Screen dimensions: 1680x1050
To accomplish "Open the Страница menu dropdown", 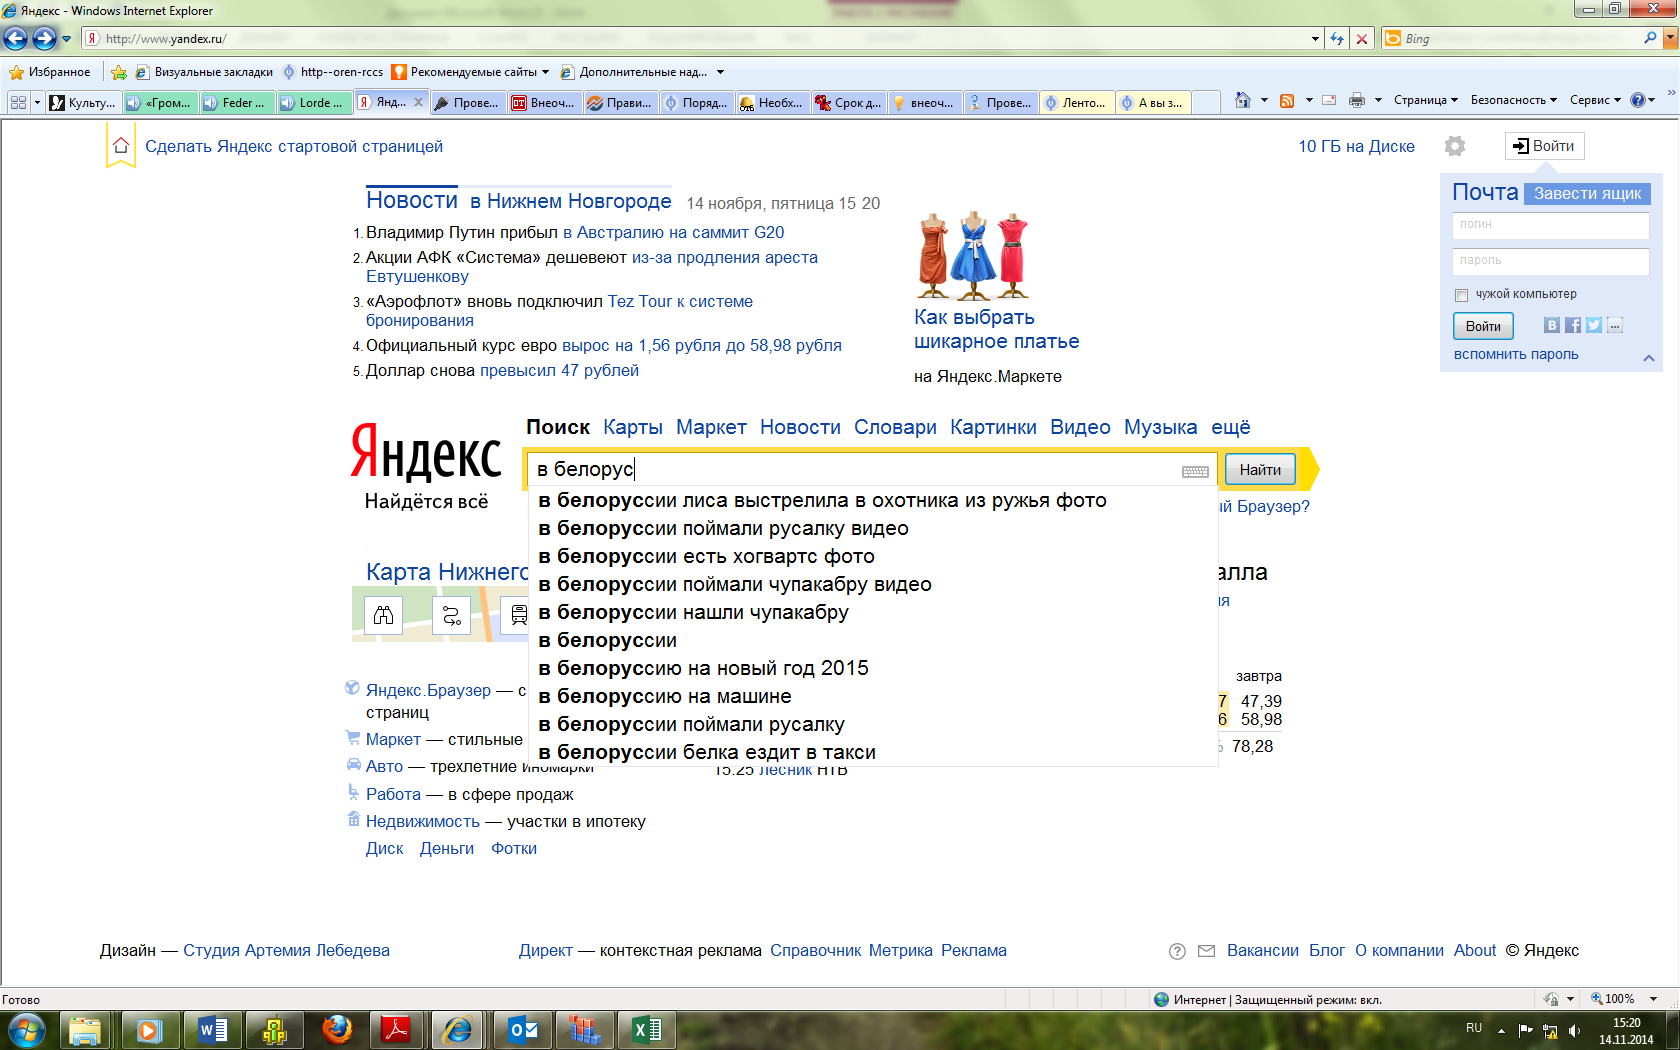I will (1426, 100).
